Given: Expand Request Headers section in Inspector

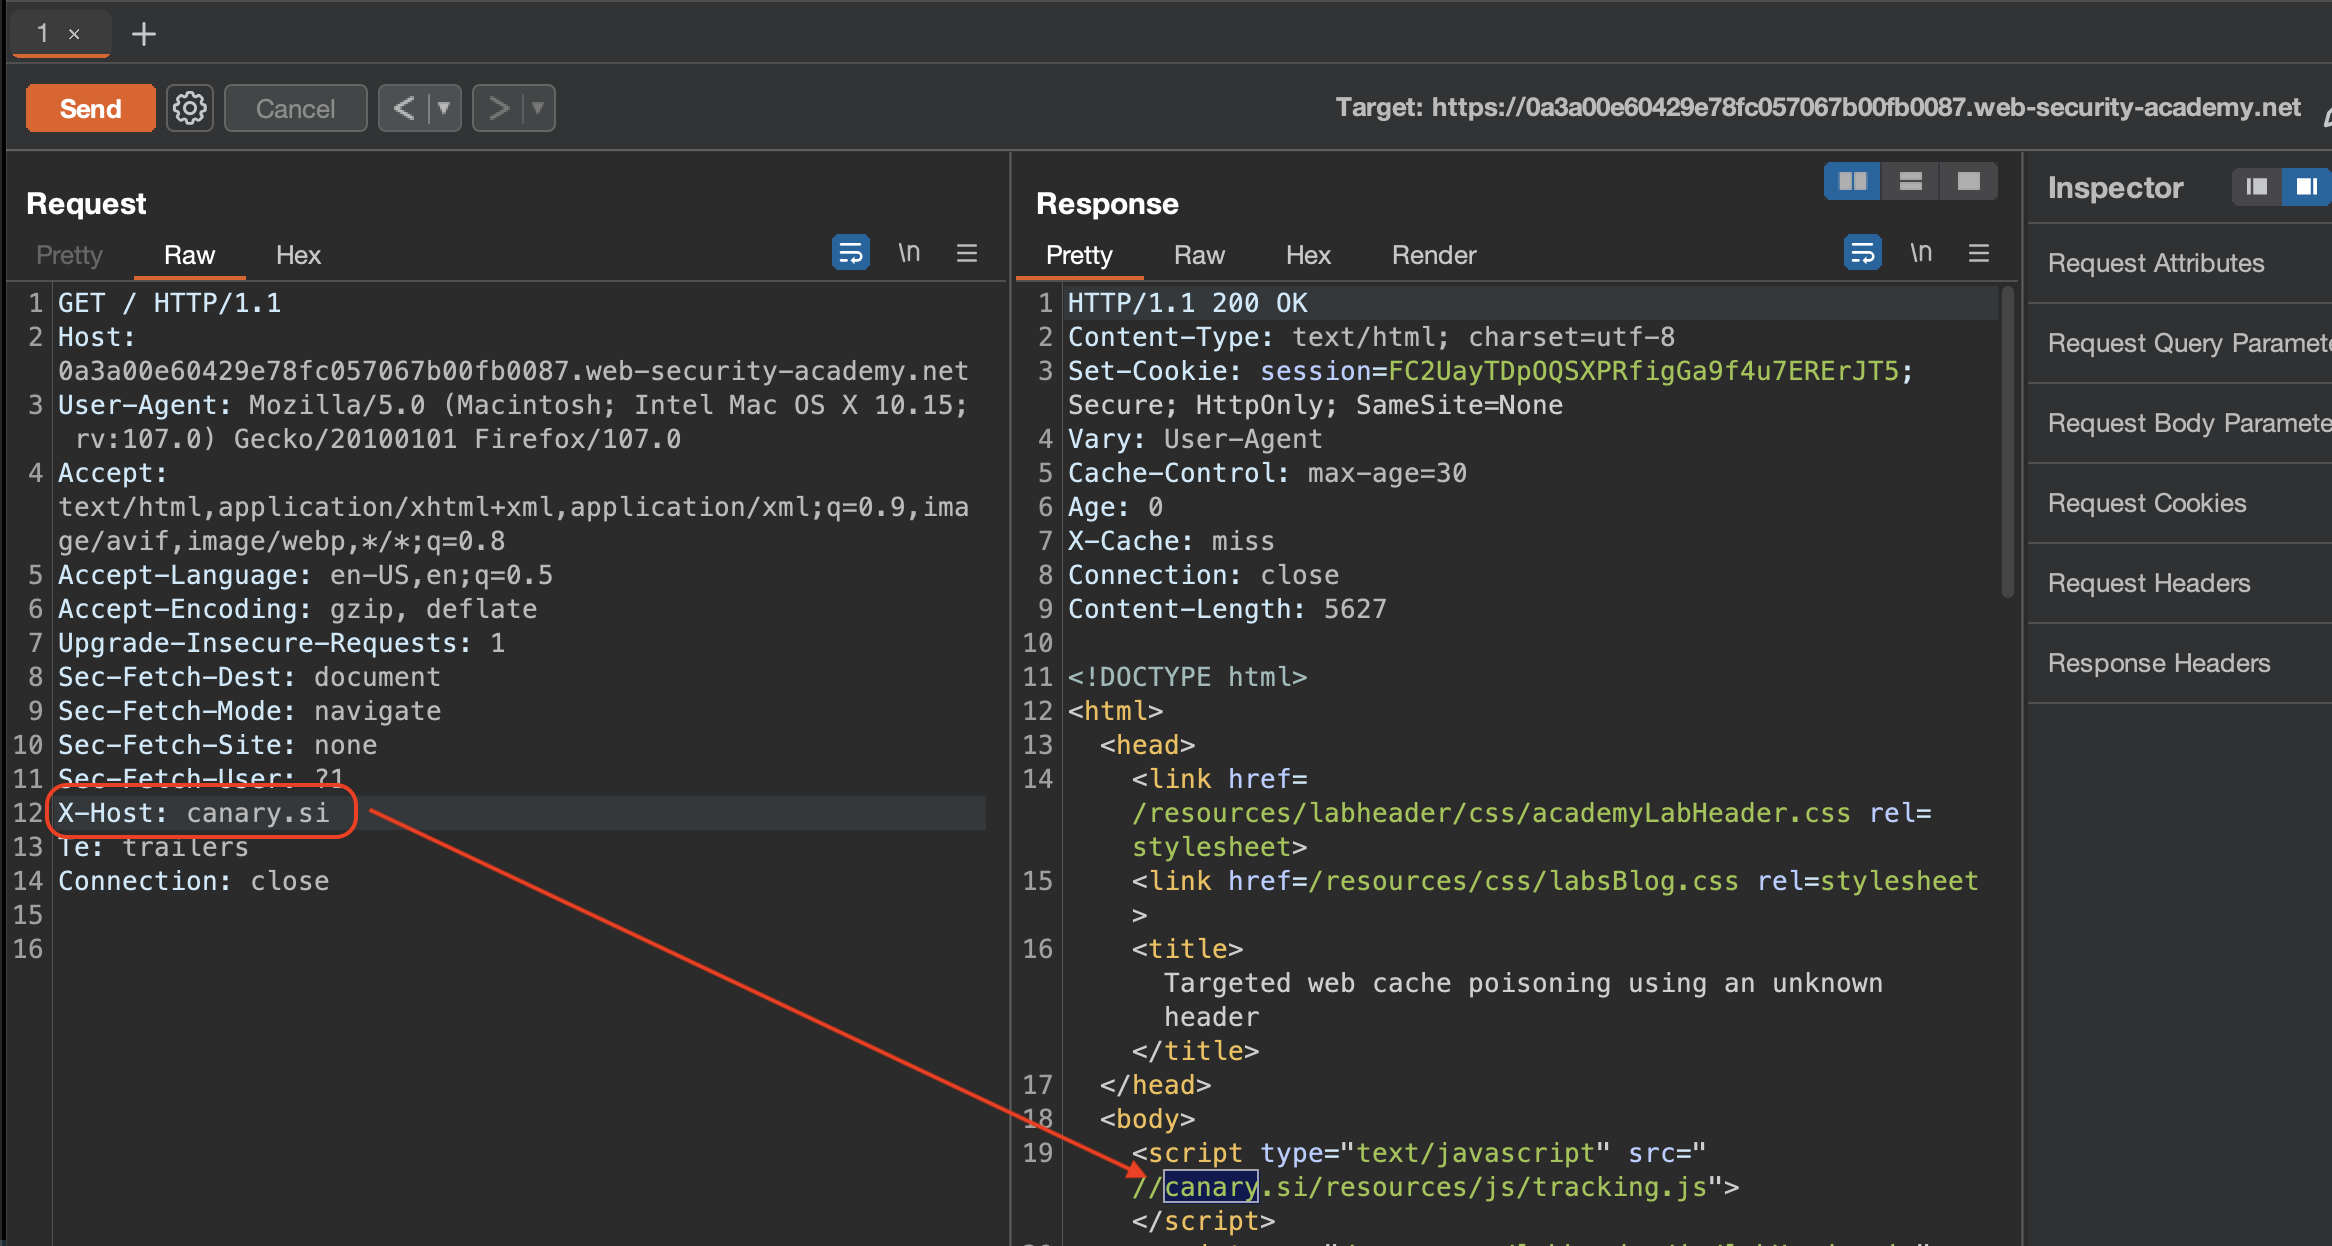Looking at the screenshot, I should click(x=2149, y=583).
